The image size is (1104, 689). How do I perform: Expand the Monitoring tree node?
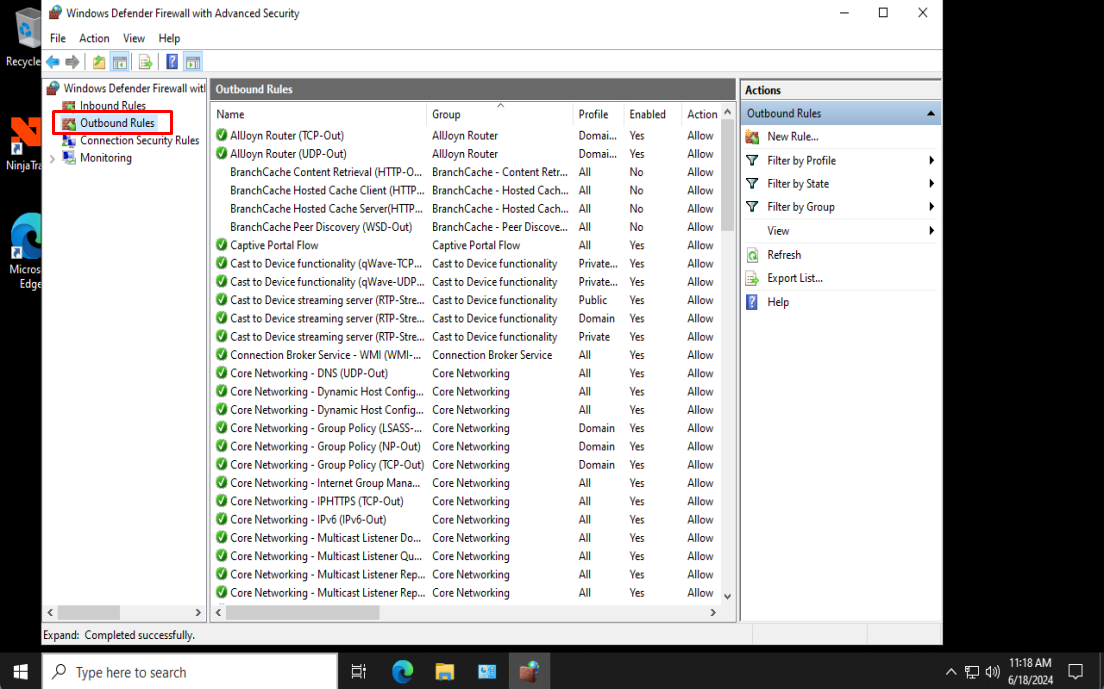coord(52,159)
